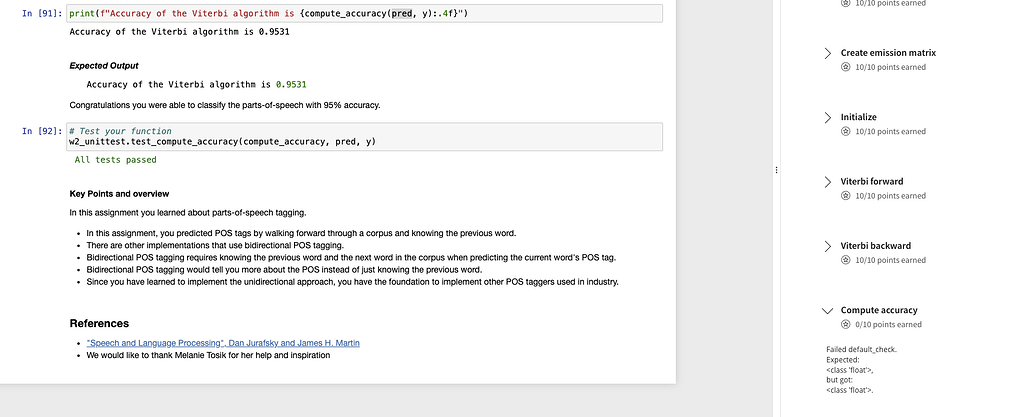Click the points badge icon under Viterbi forward
The image size is (1023, 417).
pos(846,196)
